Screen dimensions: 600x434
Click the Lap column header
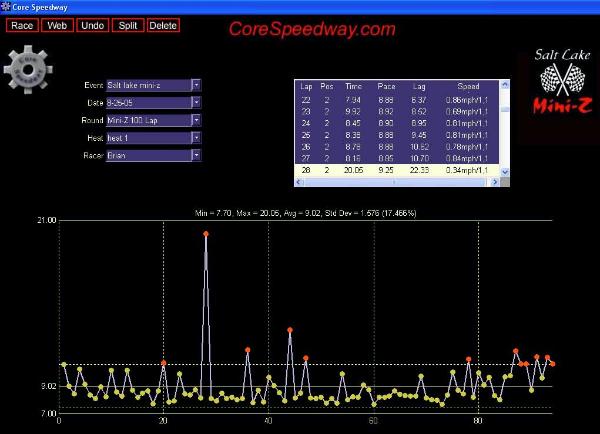coord(306,86)
